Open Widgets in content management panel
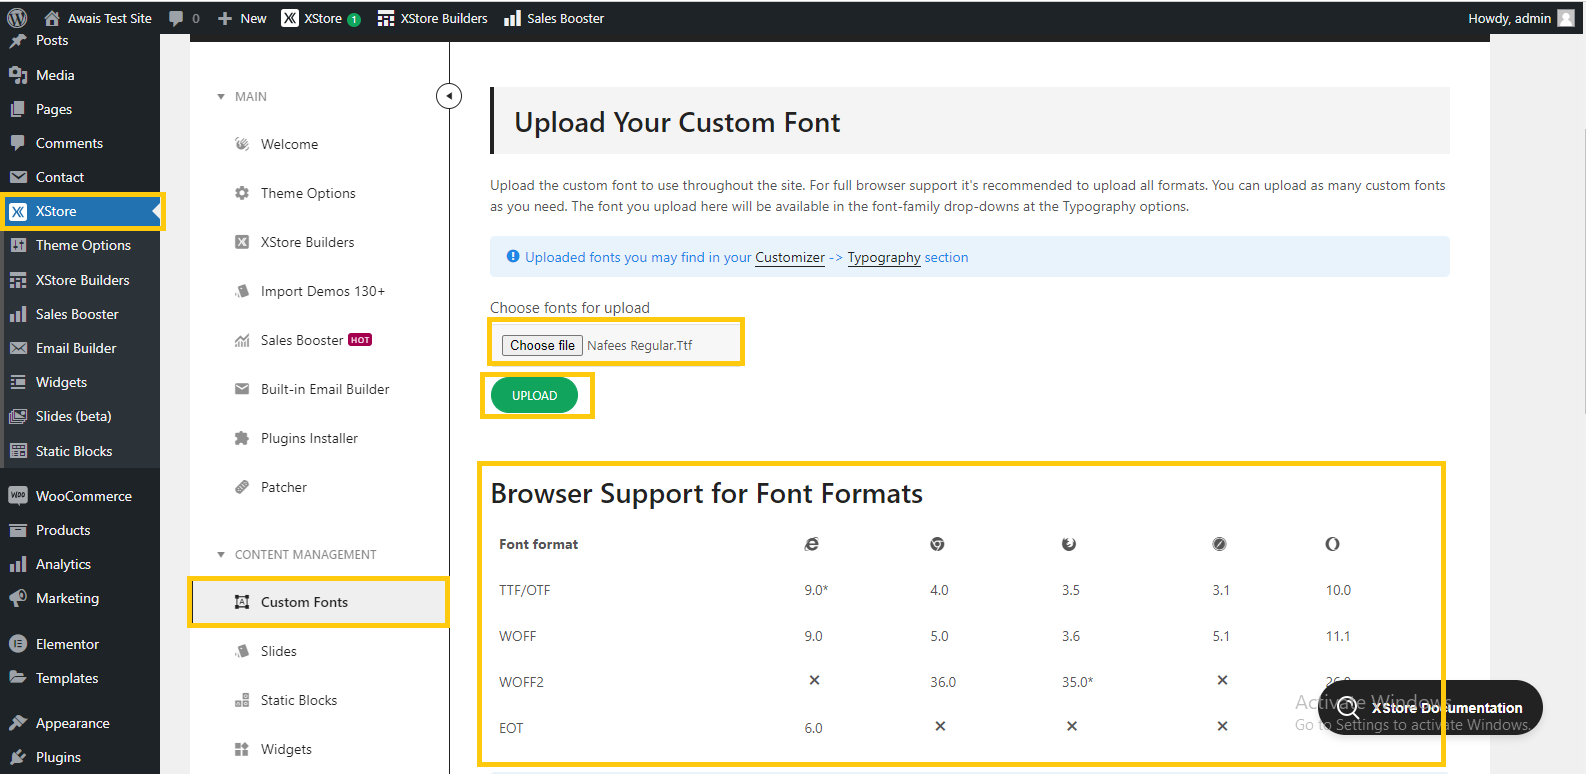 [x=286, y=749]
